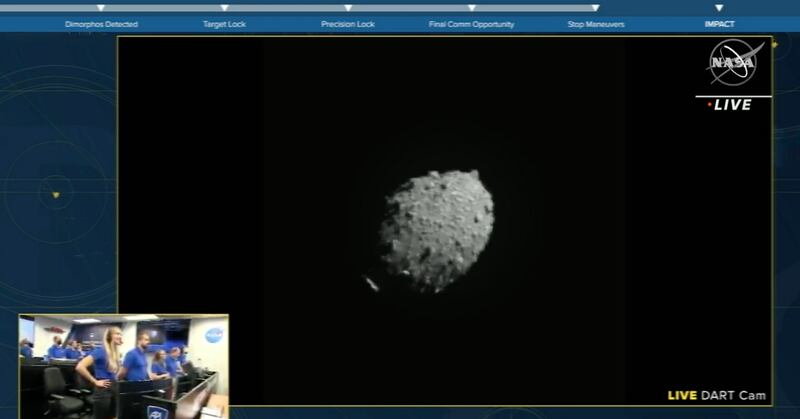Select the Precision Lock milestone label
This screenshot has height=419, width=800.
tap(348, 24)
